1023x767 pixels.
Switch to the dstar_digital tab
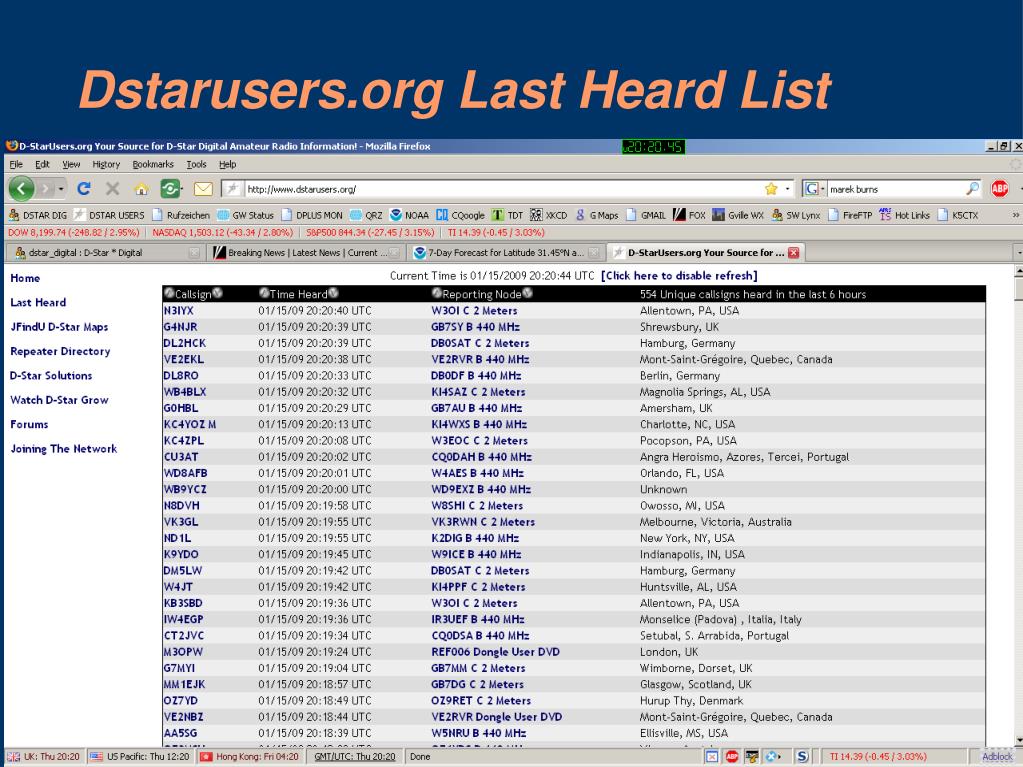[x=106, y=252]
